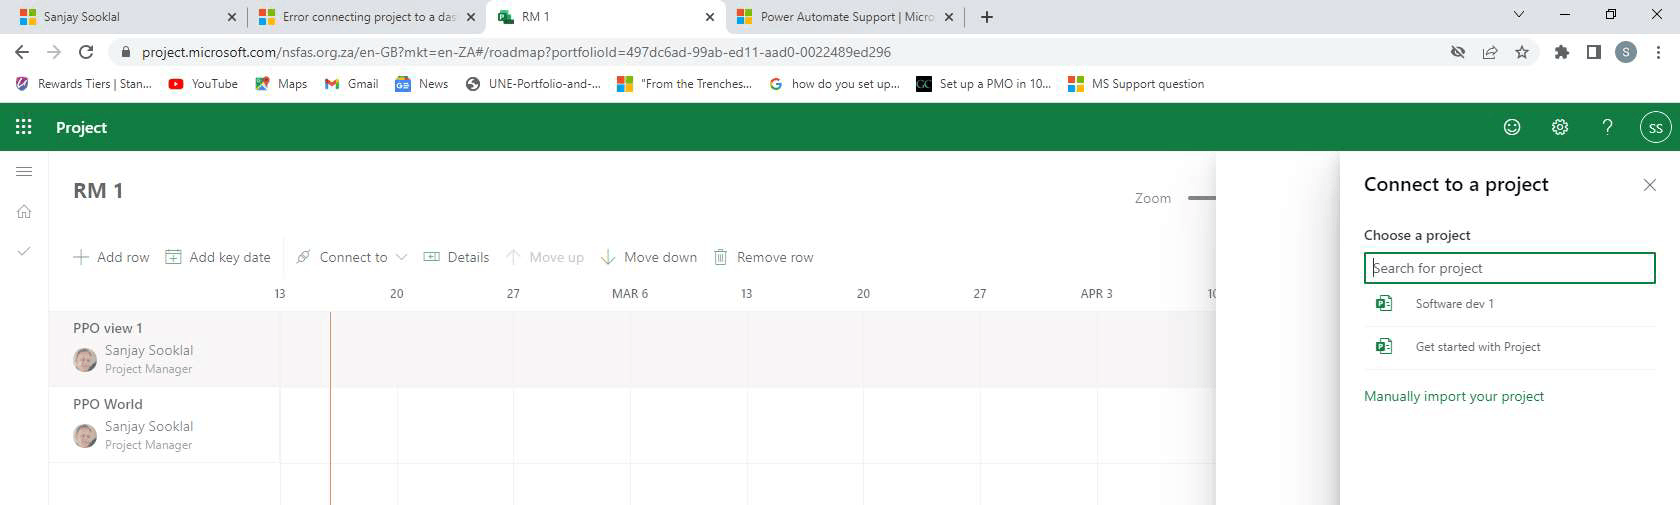Screen dimensions: 1680x505
Task: Click Sanjay Sooklal avatar in PPO view 1
Action: point(86,359)
